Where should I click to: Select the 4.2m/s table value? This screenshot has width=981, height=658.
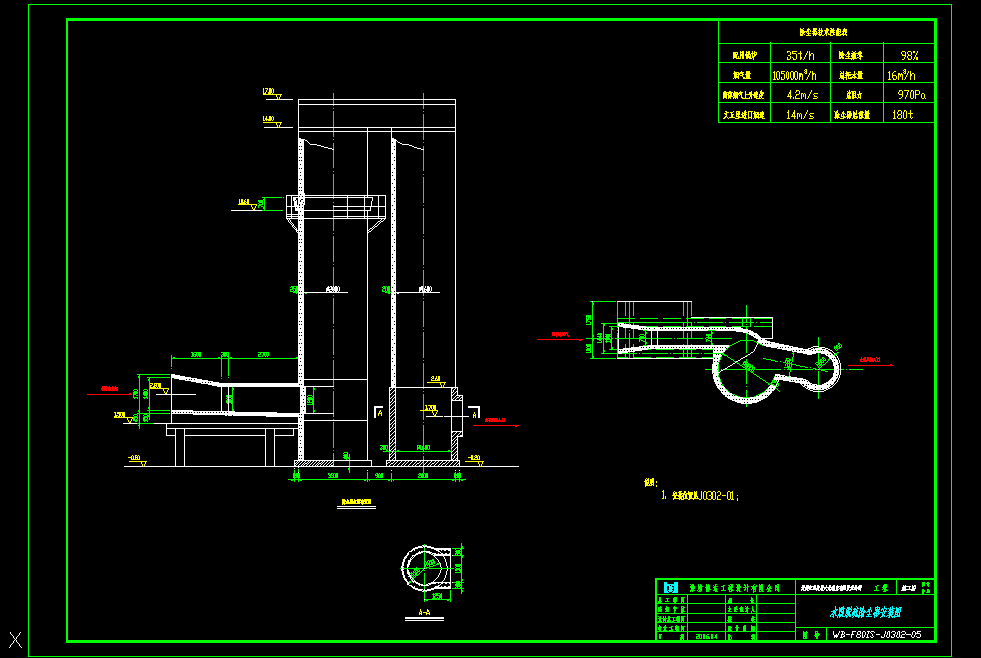coord(802,95)
